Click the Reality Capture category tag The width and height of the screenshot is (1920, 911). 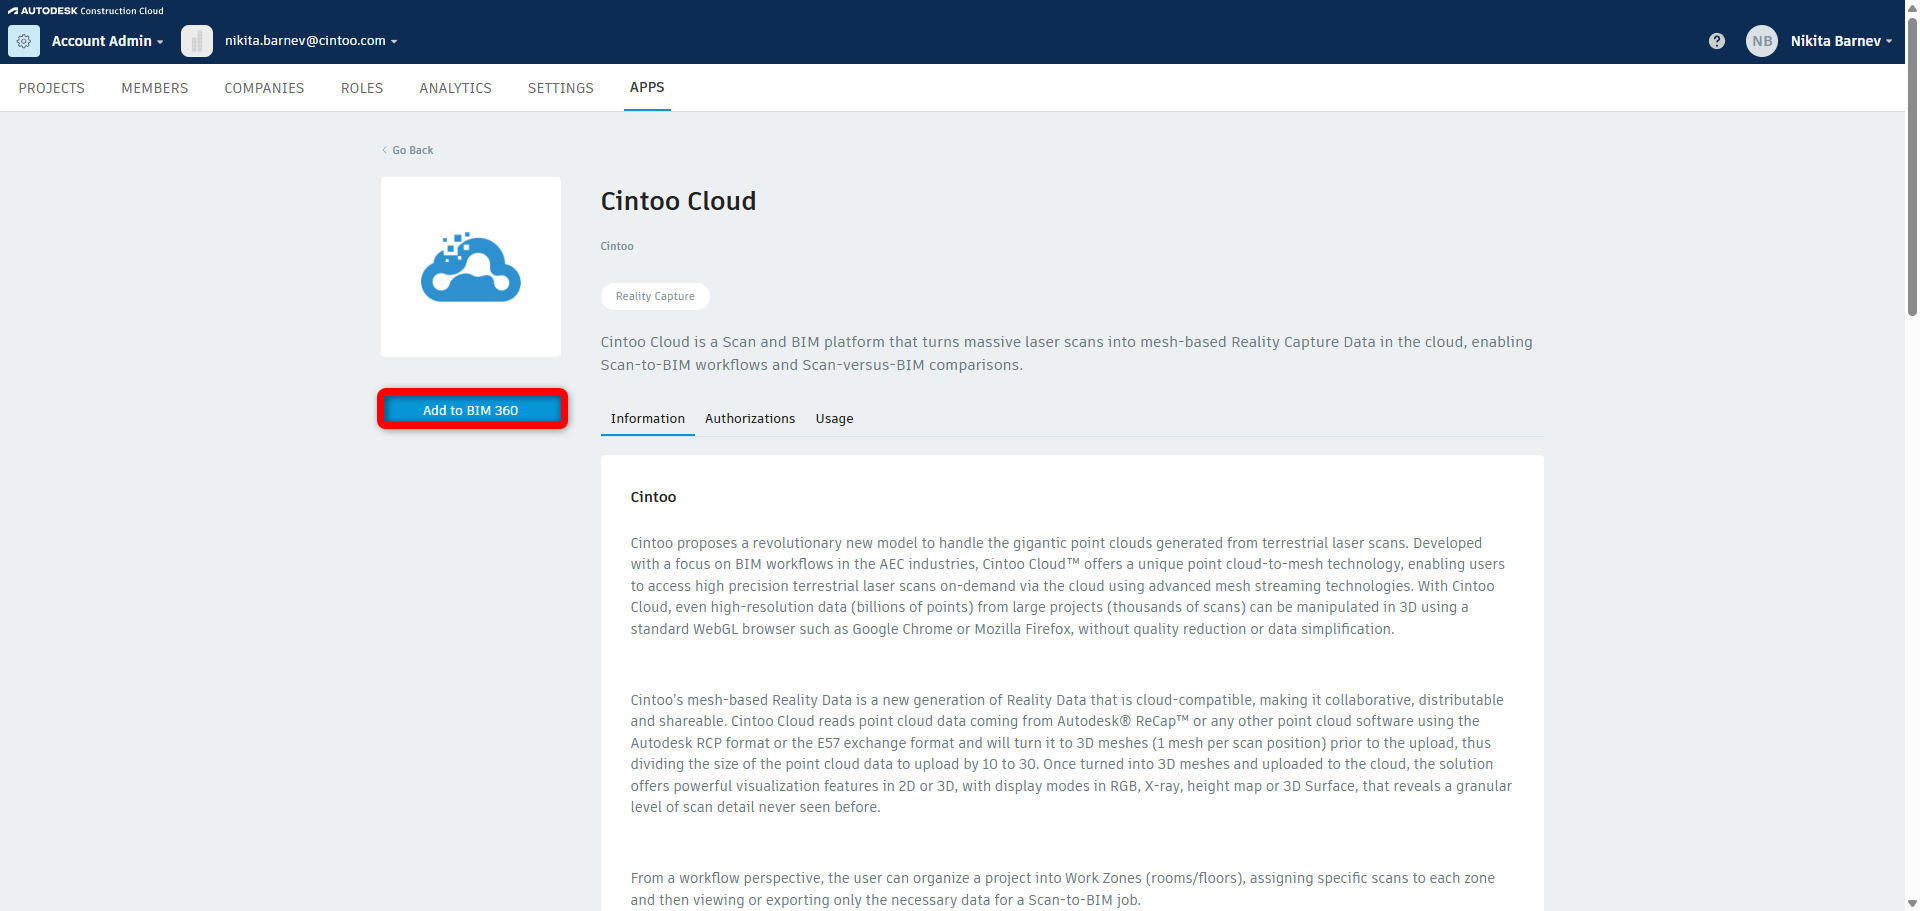pyautogui.click(x=655, y=296)
